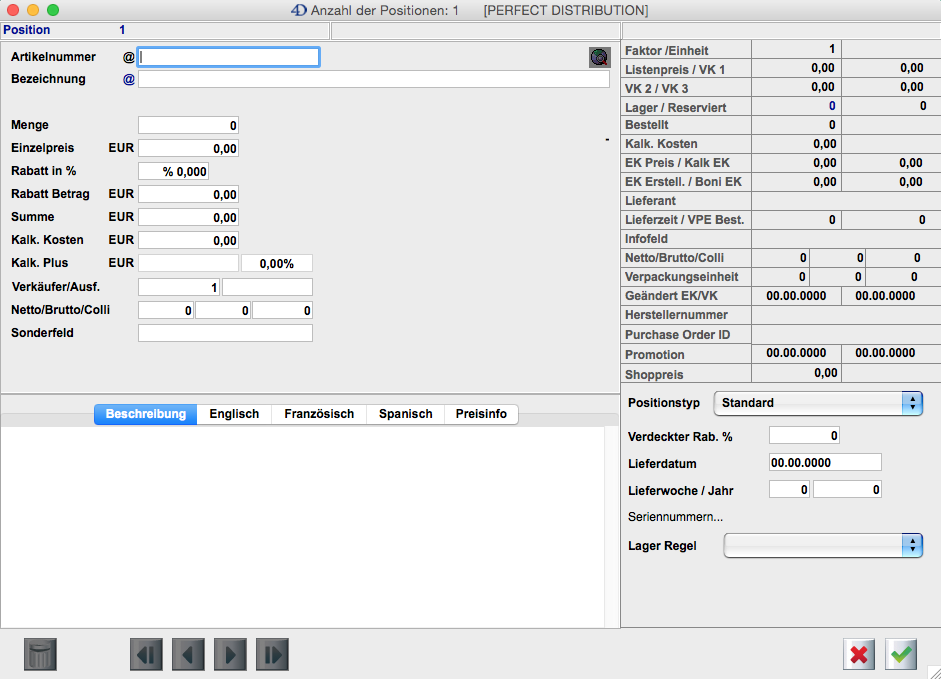The image size is (941, 679).
Task: Confirm with the green checkmark icon
Action: pos(902,655)
